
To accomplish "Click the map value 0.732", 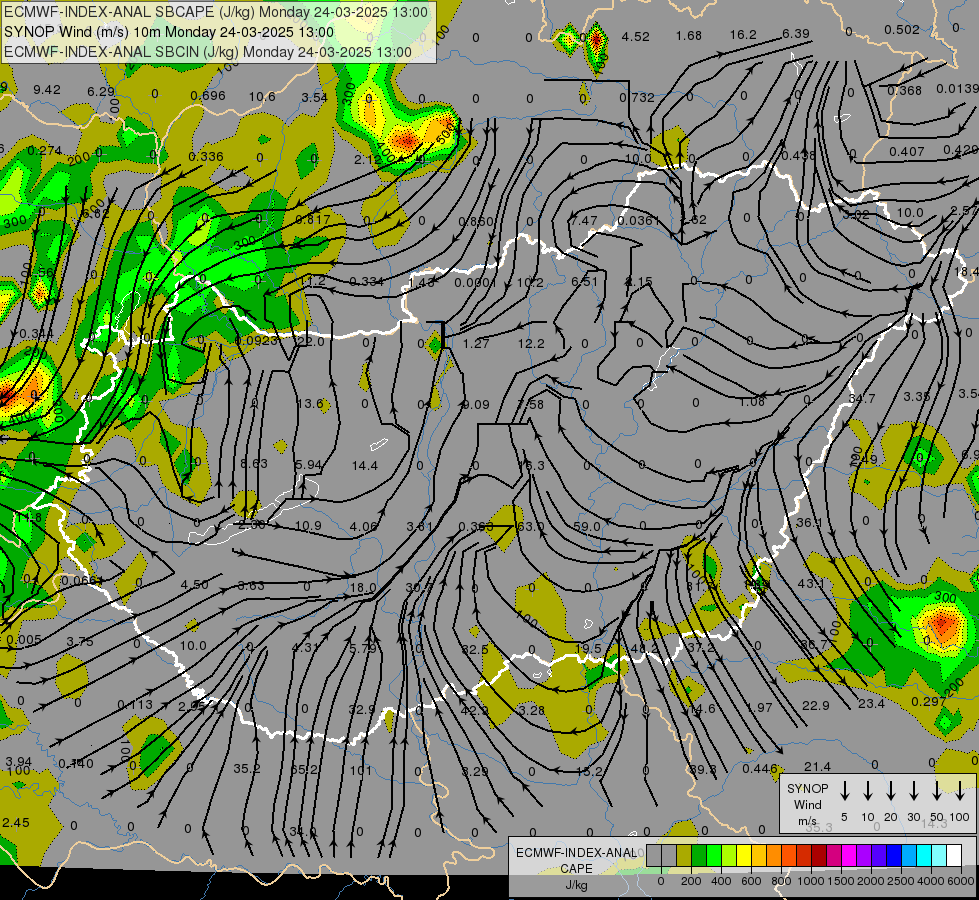I will click(x=637, y=98).
